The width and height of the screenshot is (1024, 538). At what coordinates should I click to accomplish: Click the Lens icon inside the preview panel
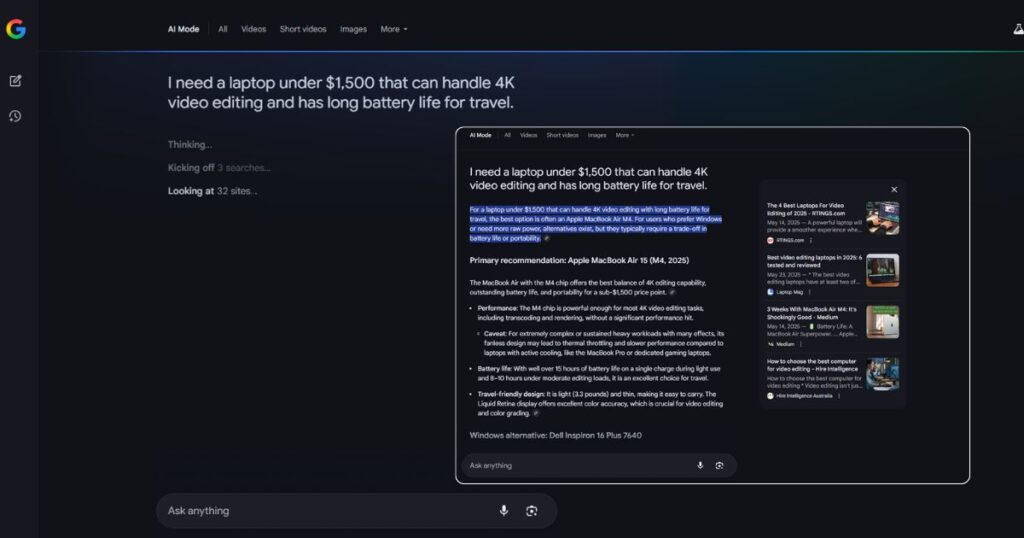tap(719, 466)
